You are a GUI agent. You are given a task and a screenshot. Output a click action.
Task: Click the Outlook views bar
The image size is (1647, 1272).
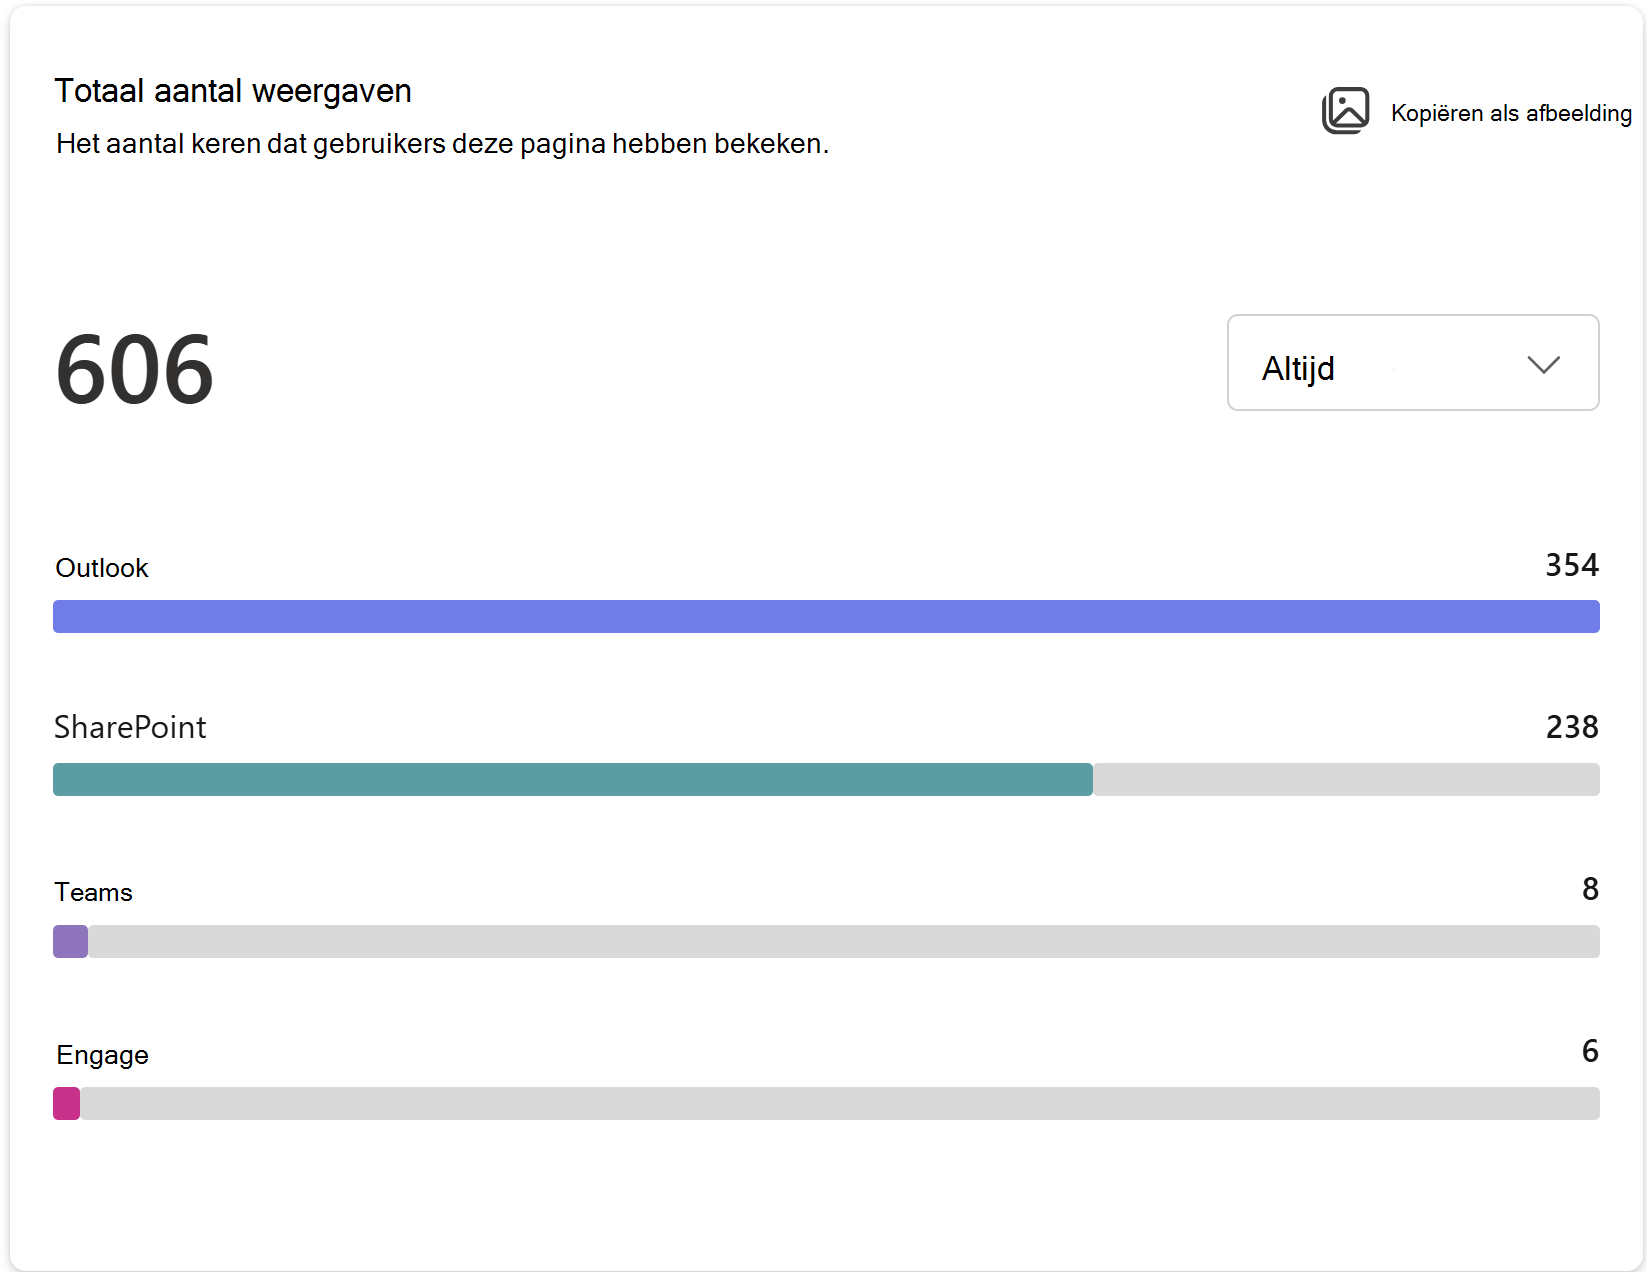pos(826,616)
